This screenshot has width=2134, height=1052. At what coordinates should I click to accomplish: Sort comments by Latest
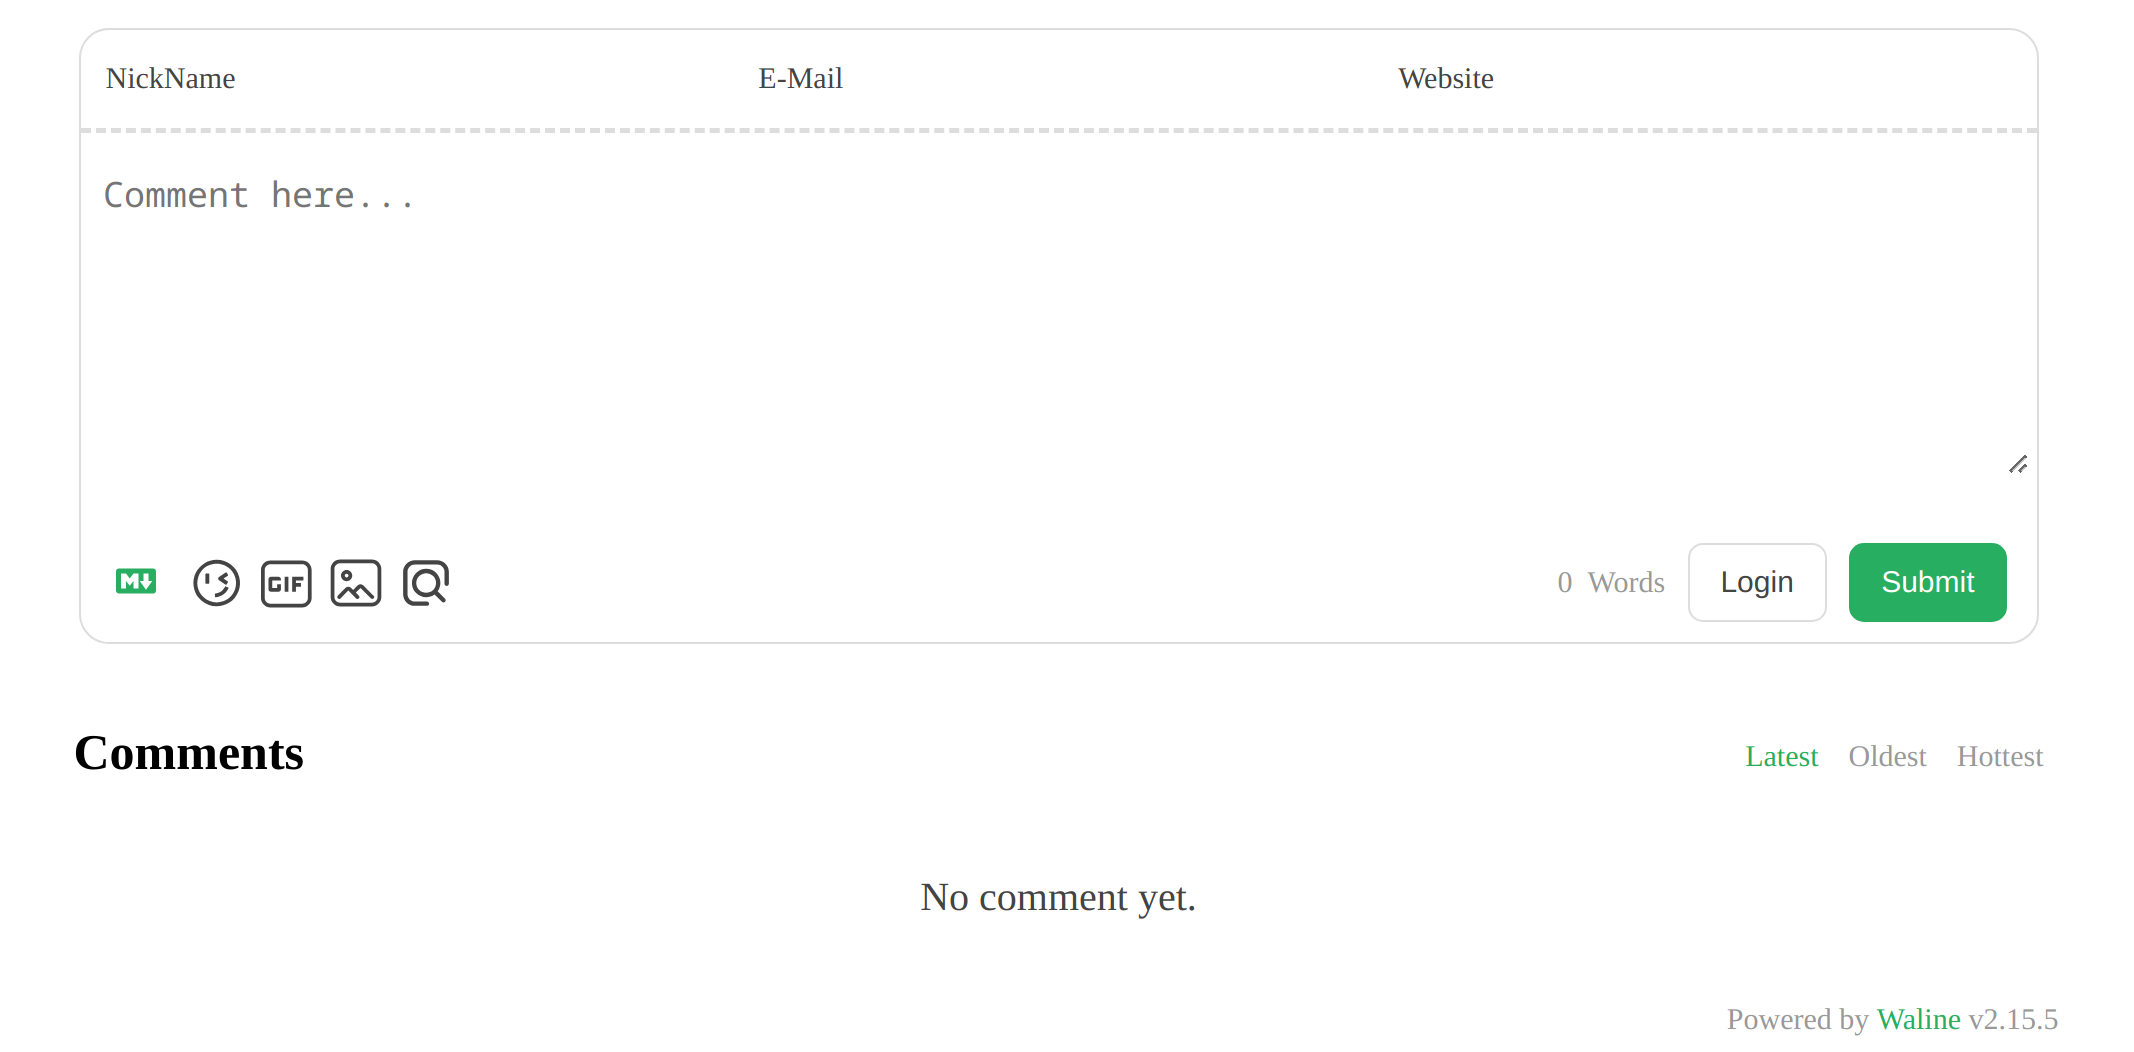tap(1781, 757)
